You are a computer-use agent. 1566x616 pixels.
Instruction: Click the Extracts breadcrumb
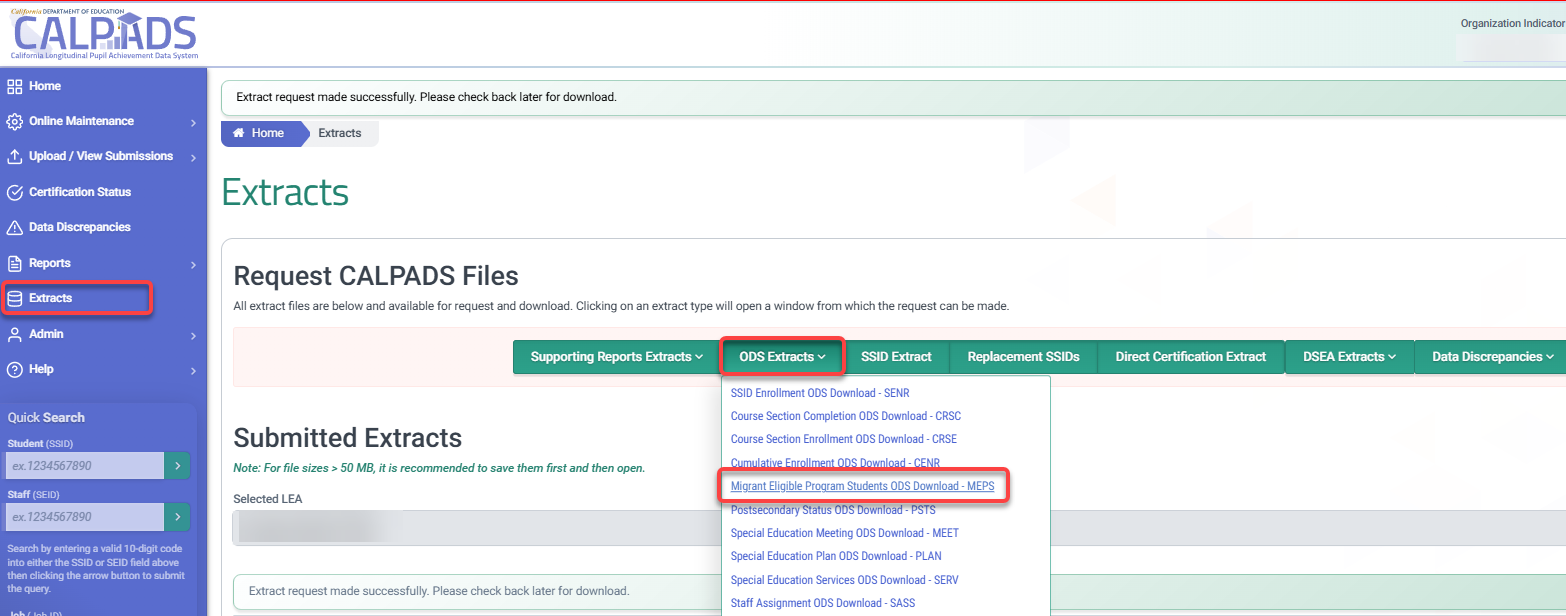pyautogui.click(x=340, y=133)
